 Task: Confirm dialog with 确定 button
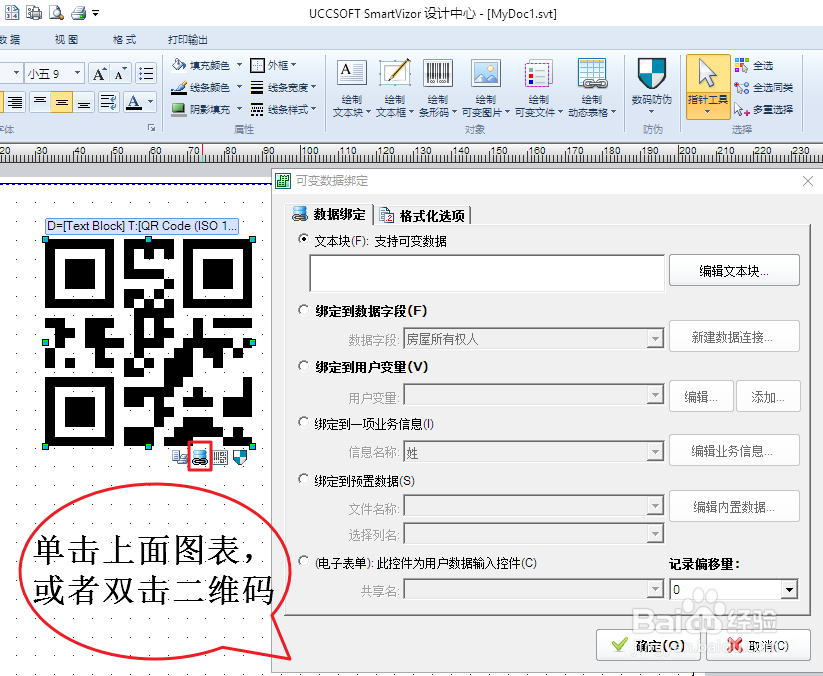tap(648, 645)
